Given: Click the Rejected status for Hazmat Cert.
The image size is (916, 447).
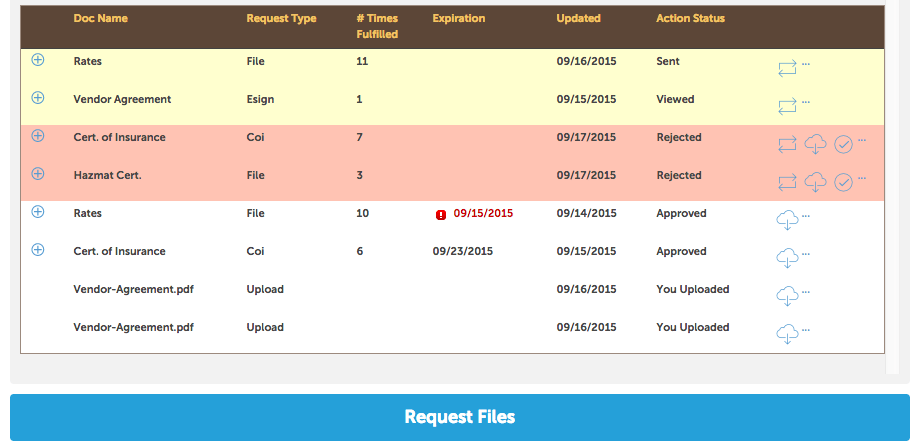Looking at the screenshot, I should tap(679, 175).
